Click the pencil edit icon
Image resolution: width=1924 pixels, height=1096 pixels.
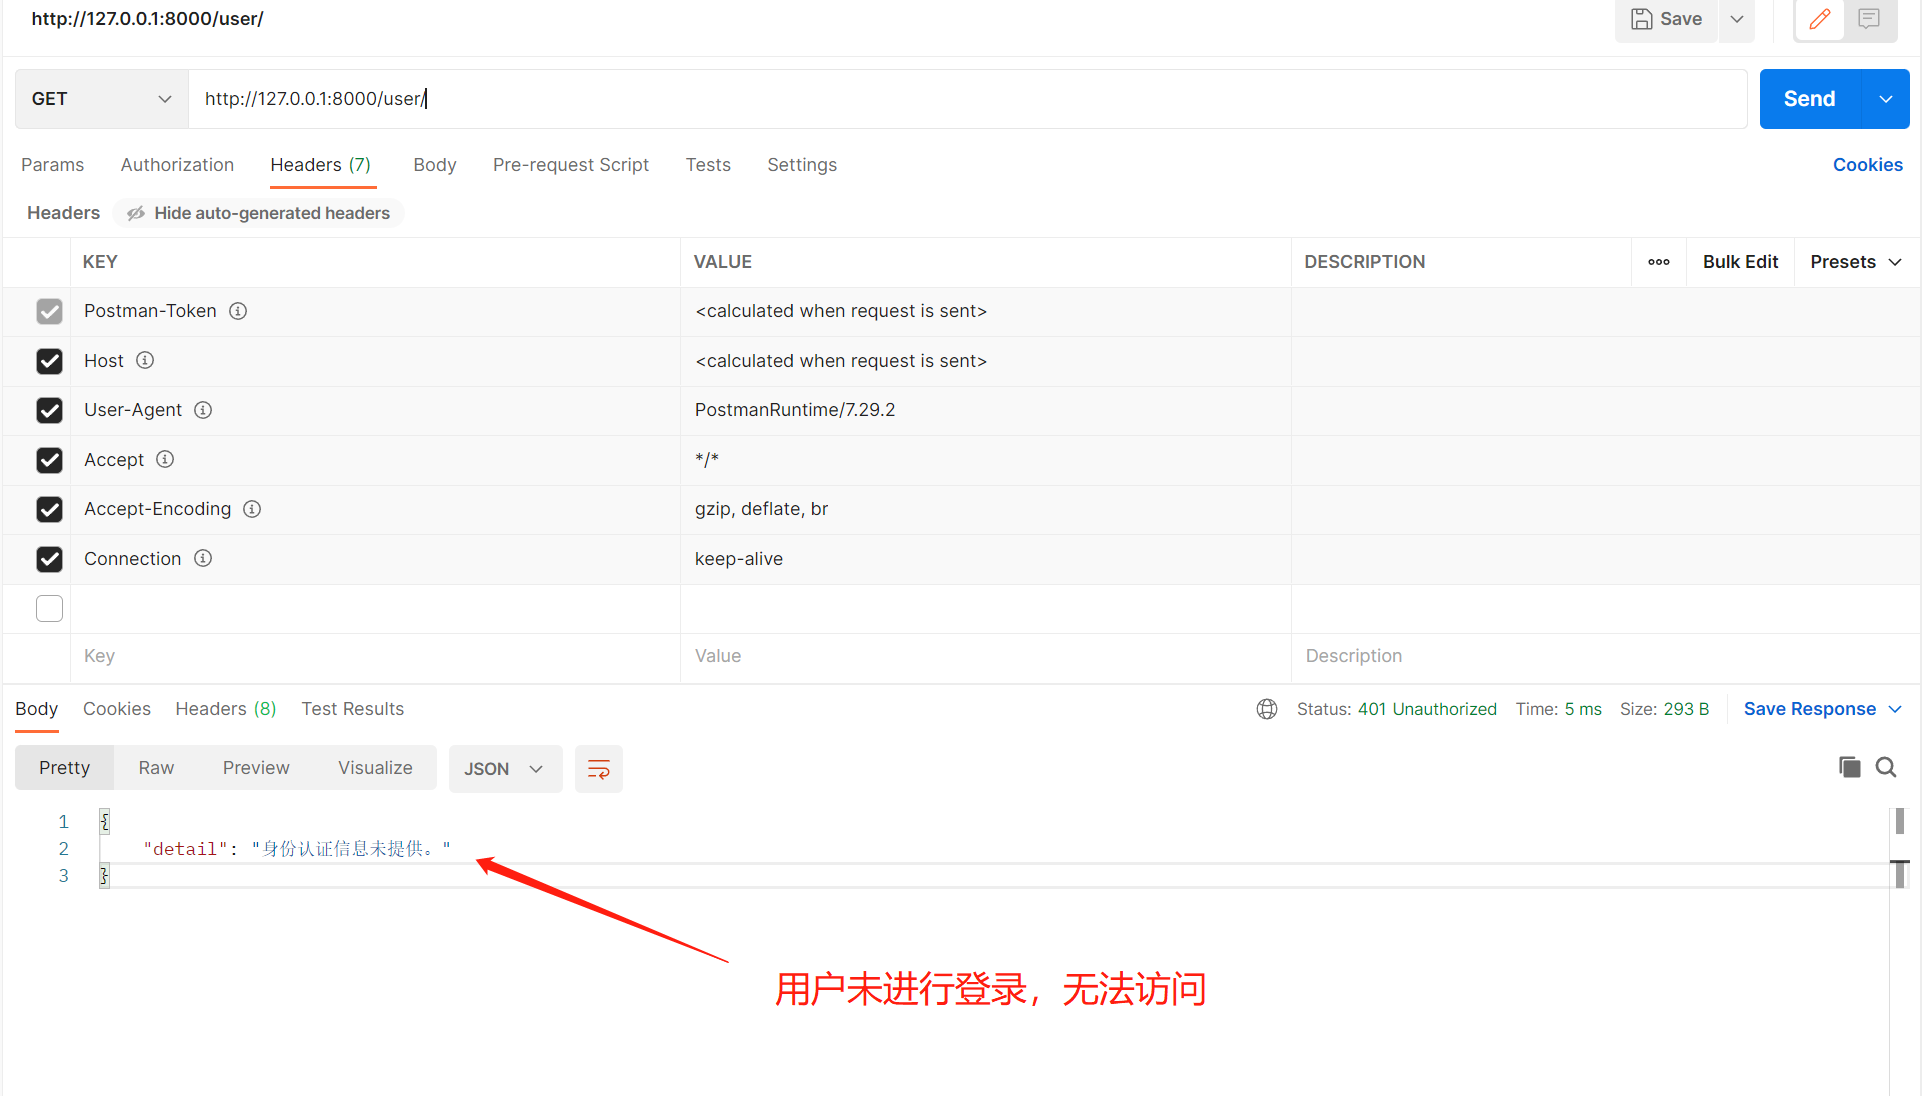pos(1819,19)
